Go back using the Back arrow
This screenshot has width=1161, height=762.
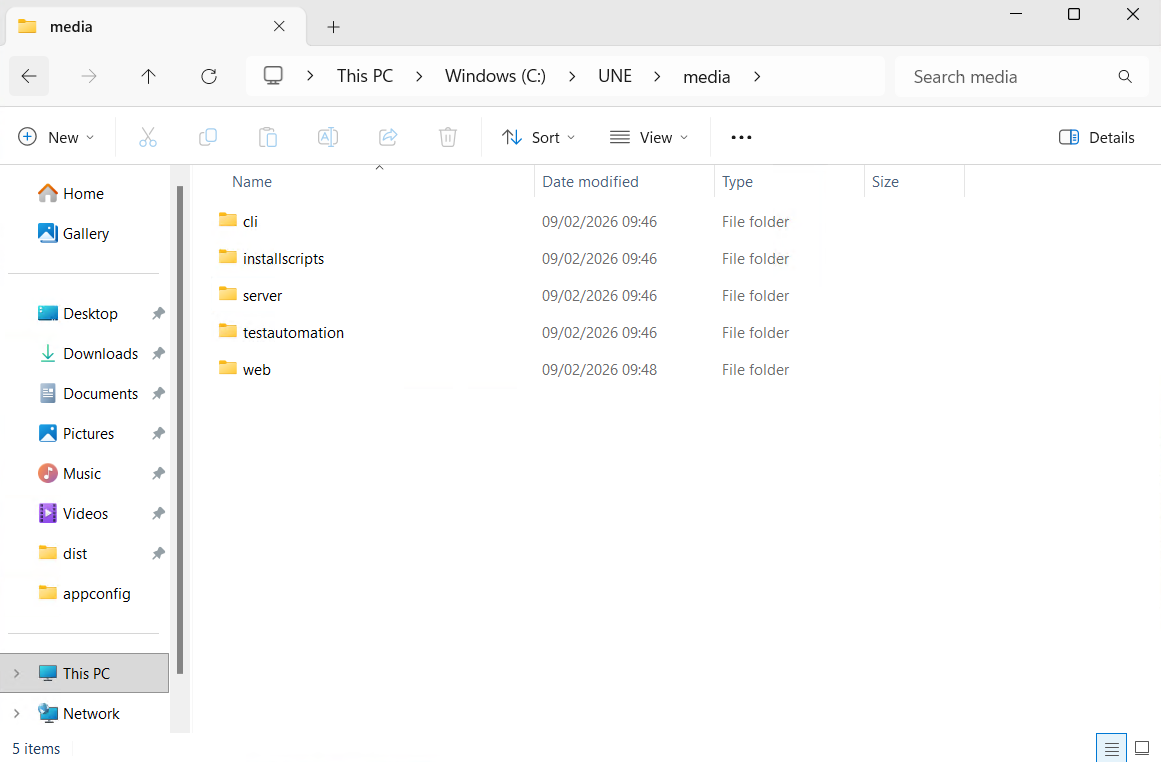29,77
